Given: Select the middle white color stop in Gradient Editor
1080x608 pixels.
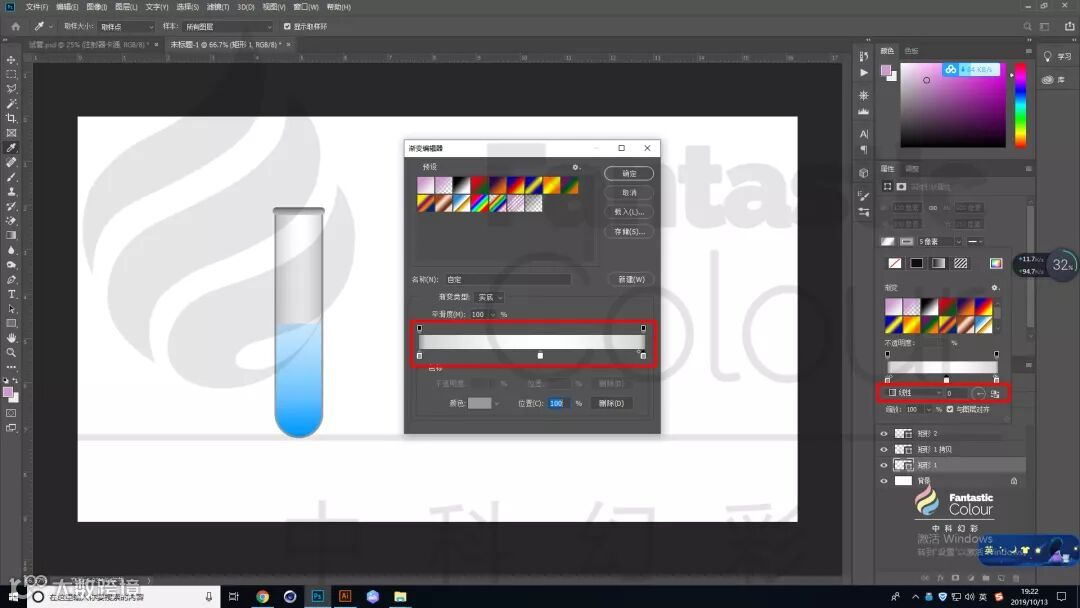Looking at the screenshot, I should tap(540, 356).
